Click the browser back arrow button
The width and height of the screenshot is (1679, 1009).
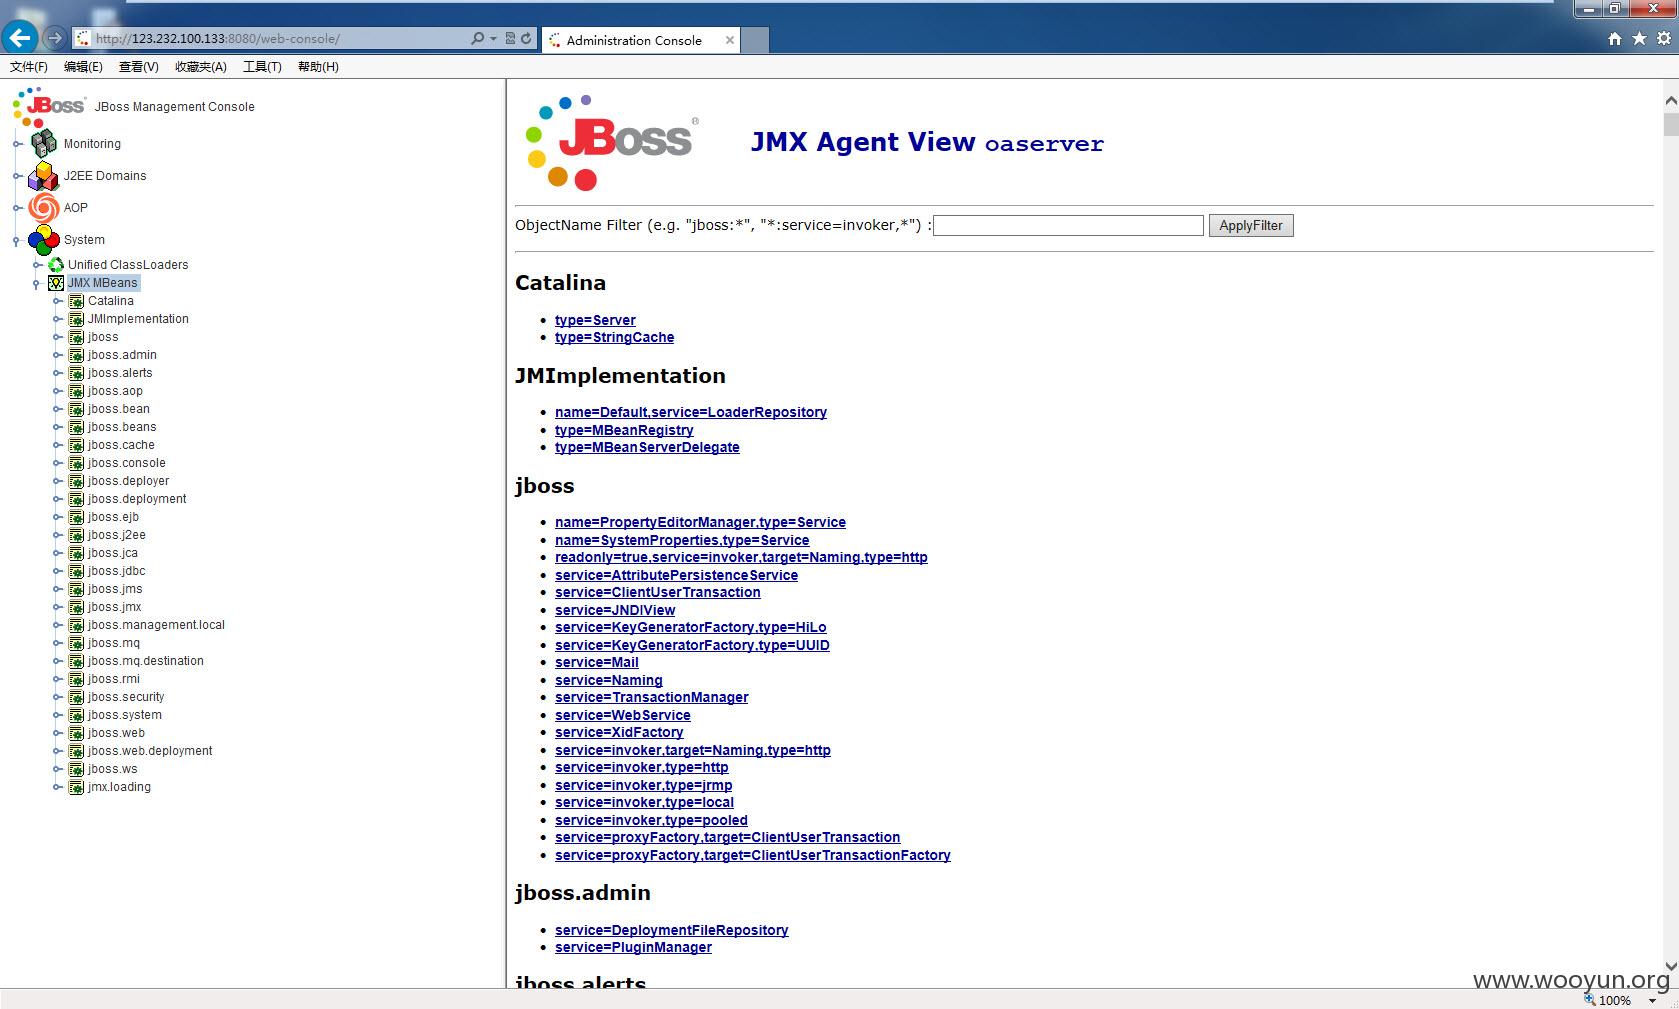(20, 39)
